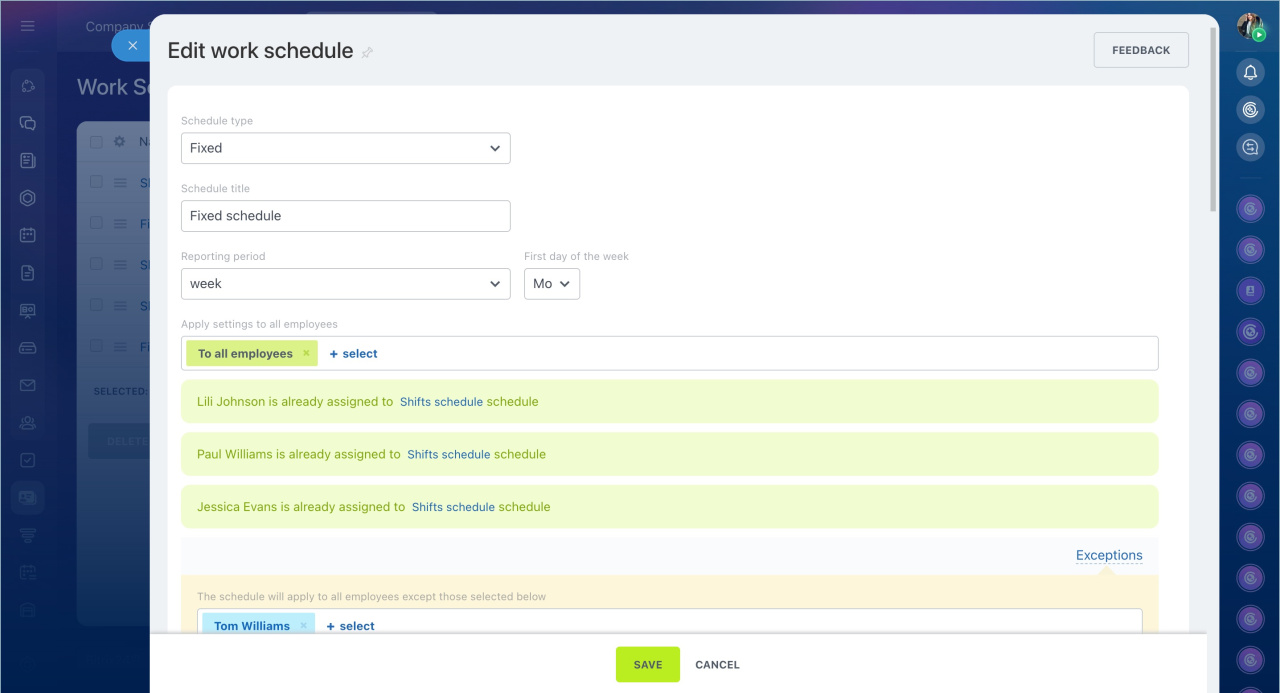The image size is (1280, 693).
Task: Open Shifts schedule link for Lili Johnson
Action: point(441,402)
